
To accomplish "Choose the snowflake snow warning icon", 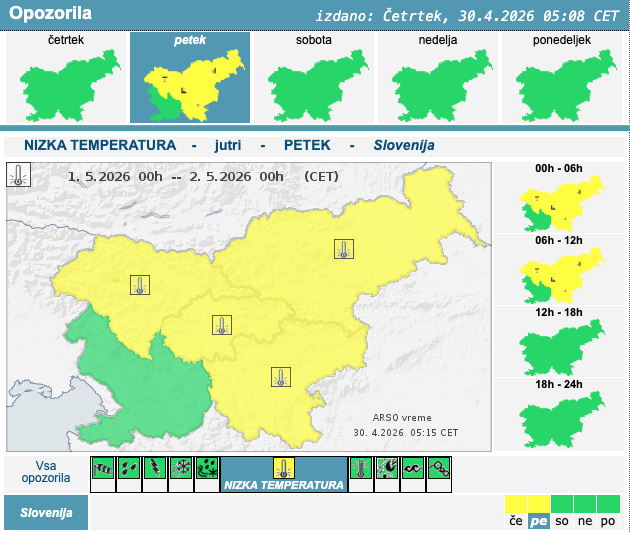I will (x=180, y=468).
